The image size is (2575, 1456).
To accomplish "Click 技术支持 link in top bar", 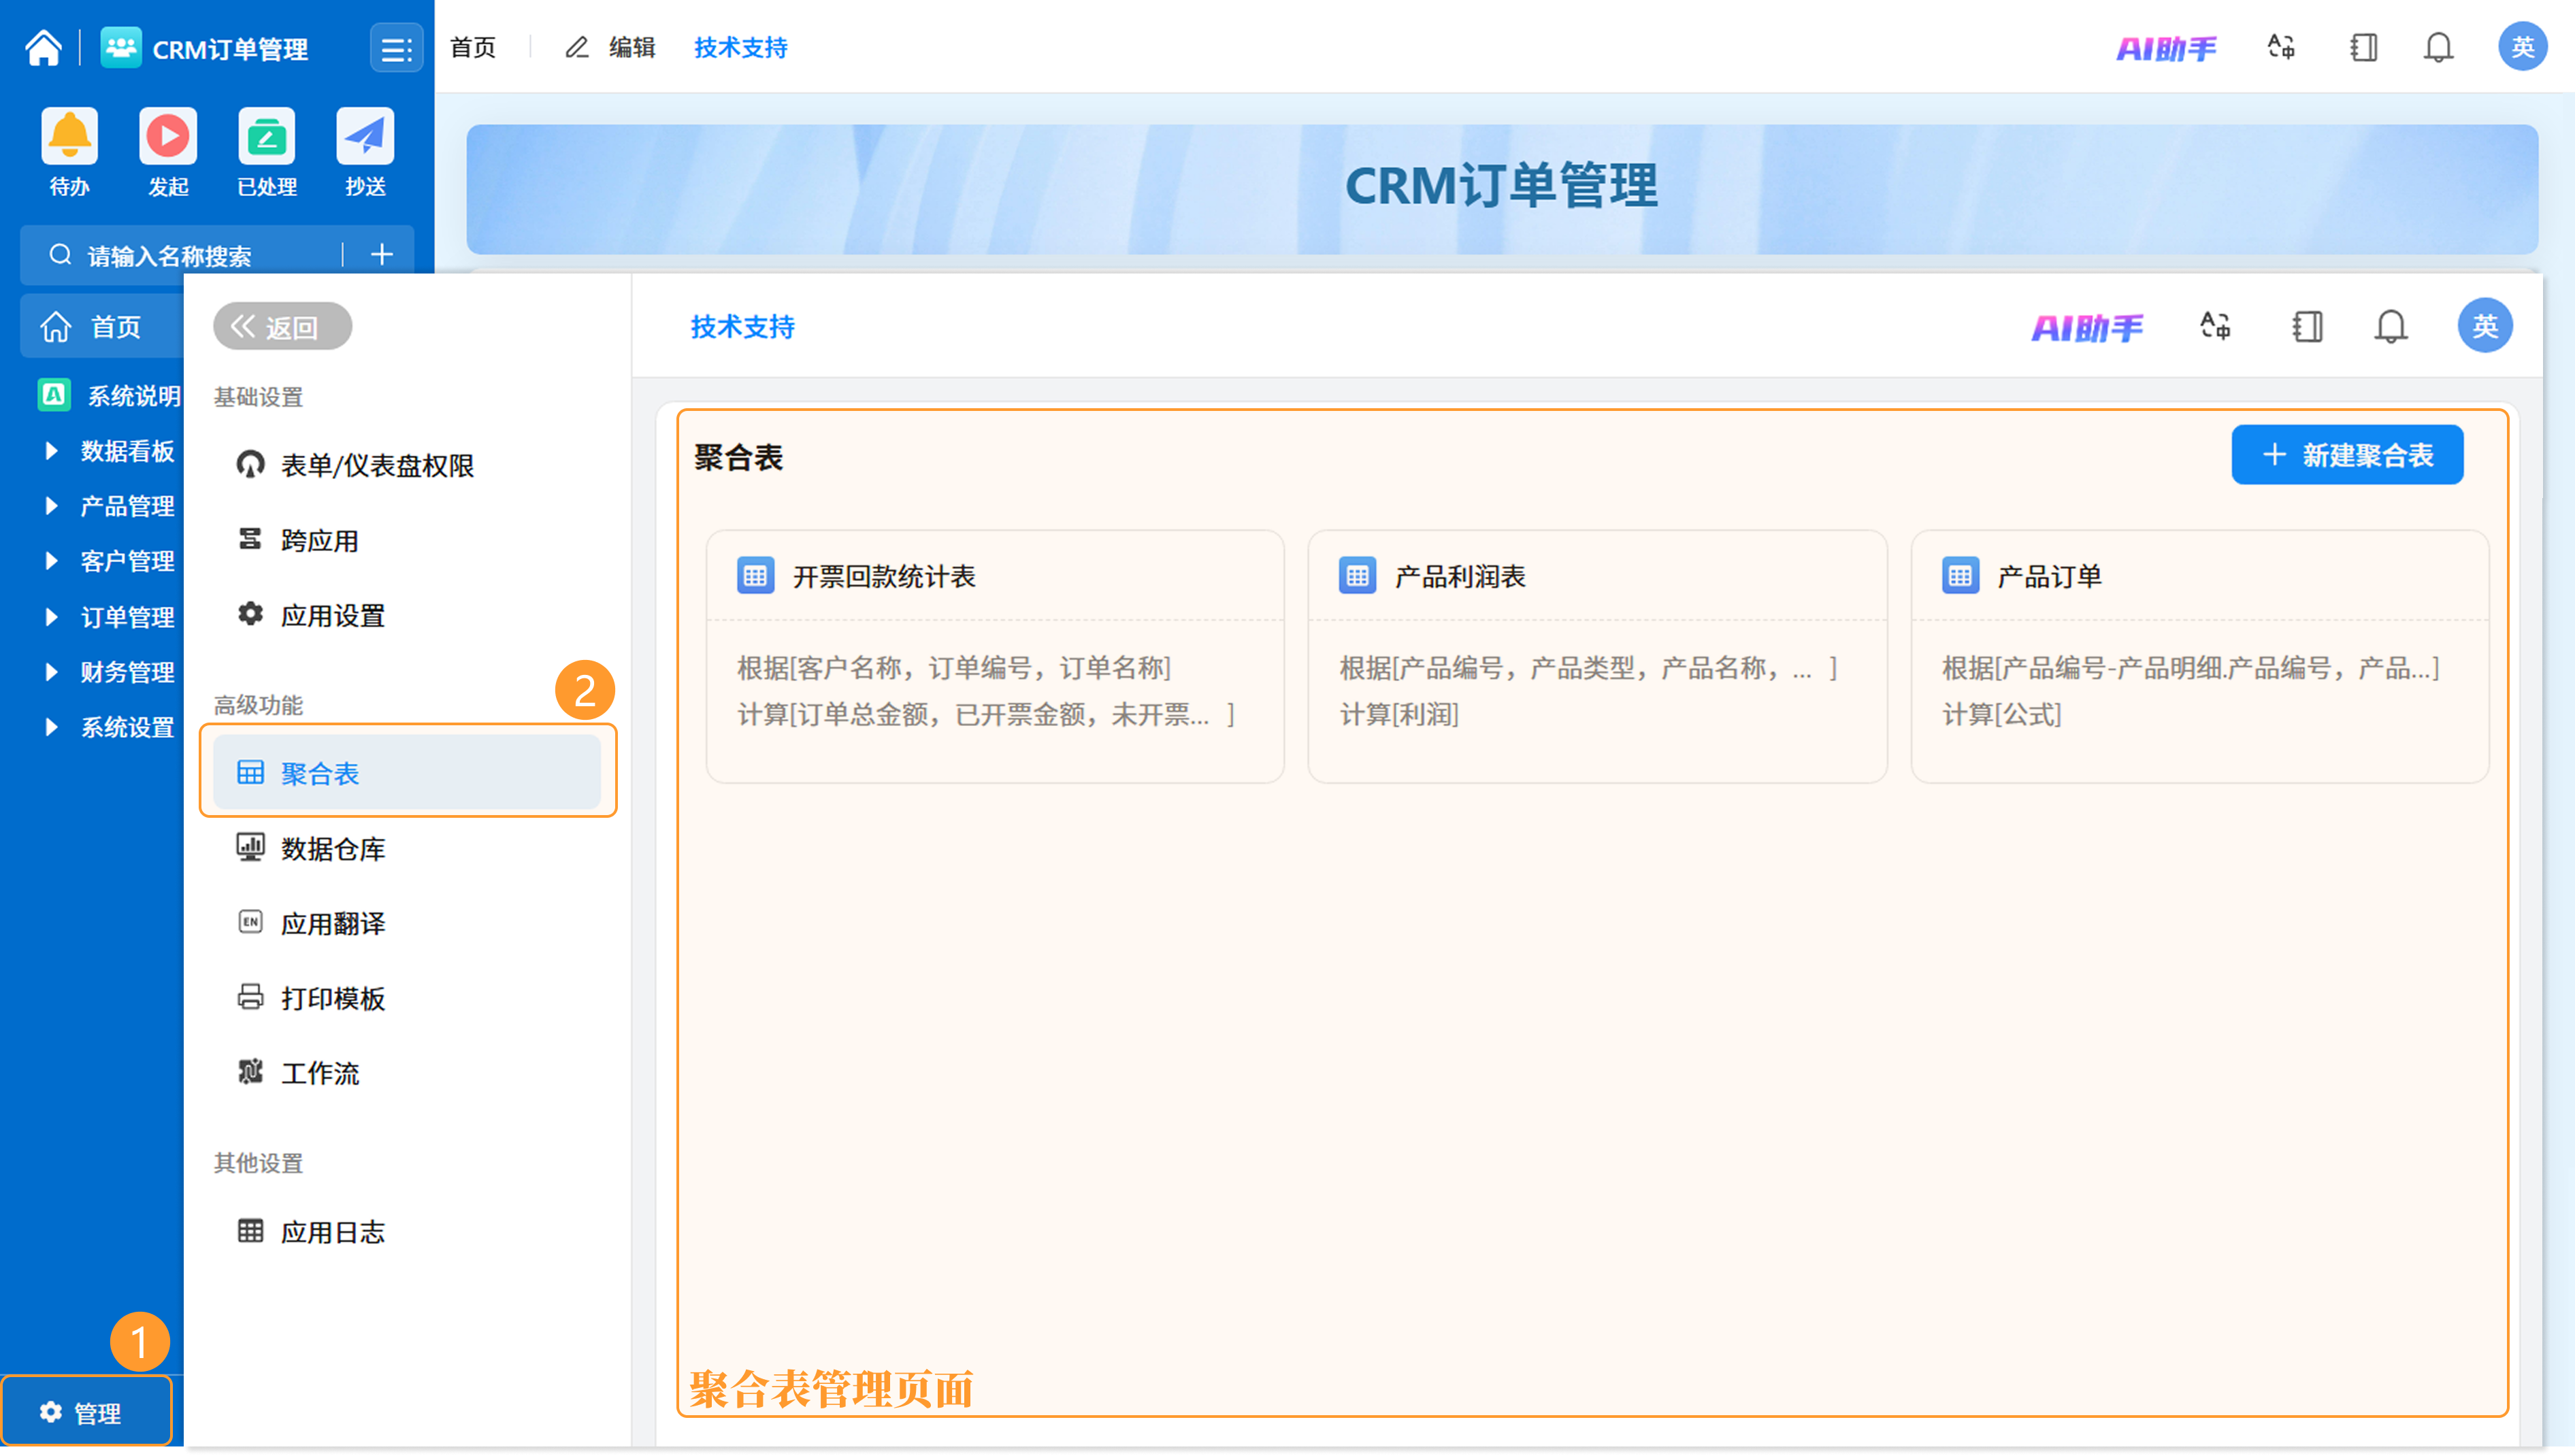I will (741, 47).
